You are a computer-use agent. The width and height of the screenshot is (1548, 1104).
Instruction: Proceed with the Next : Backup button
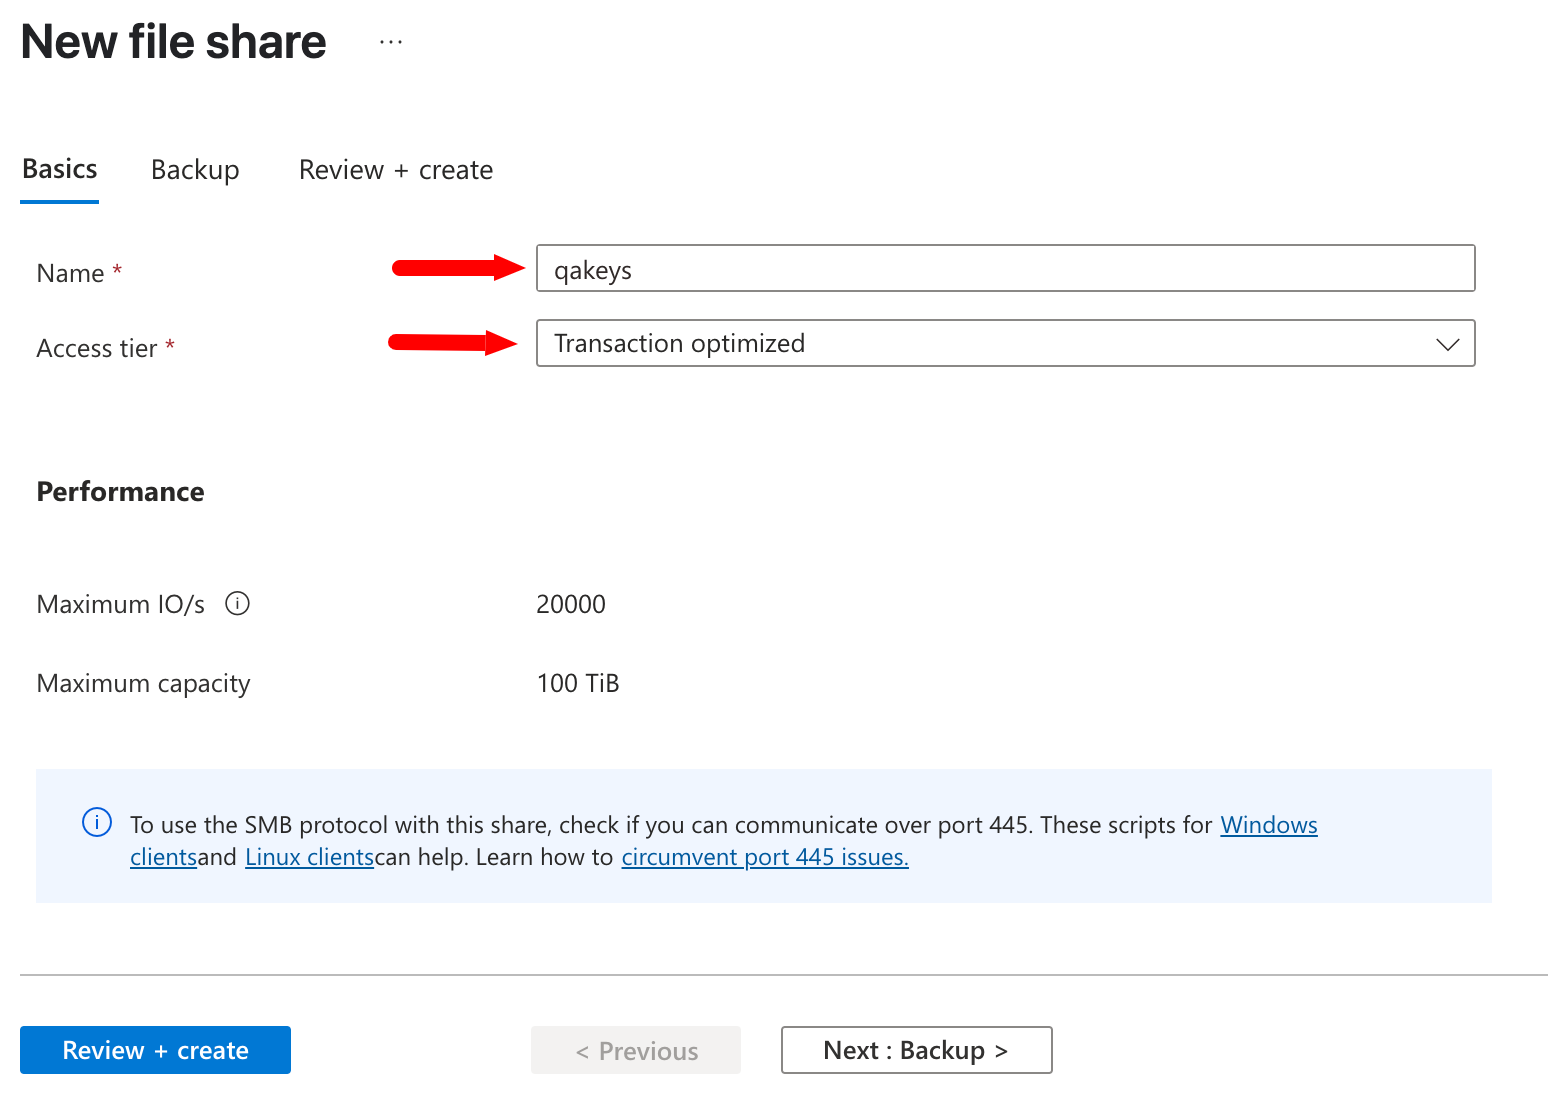tap(916, 1050)
